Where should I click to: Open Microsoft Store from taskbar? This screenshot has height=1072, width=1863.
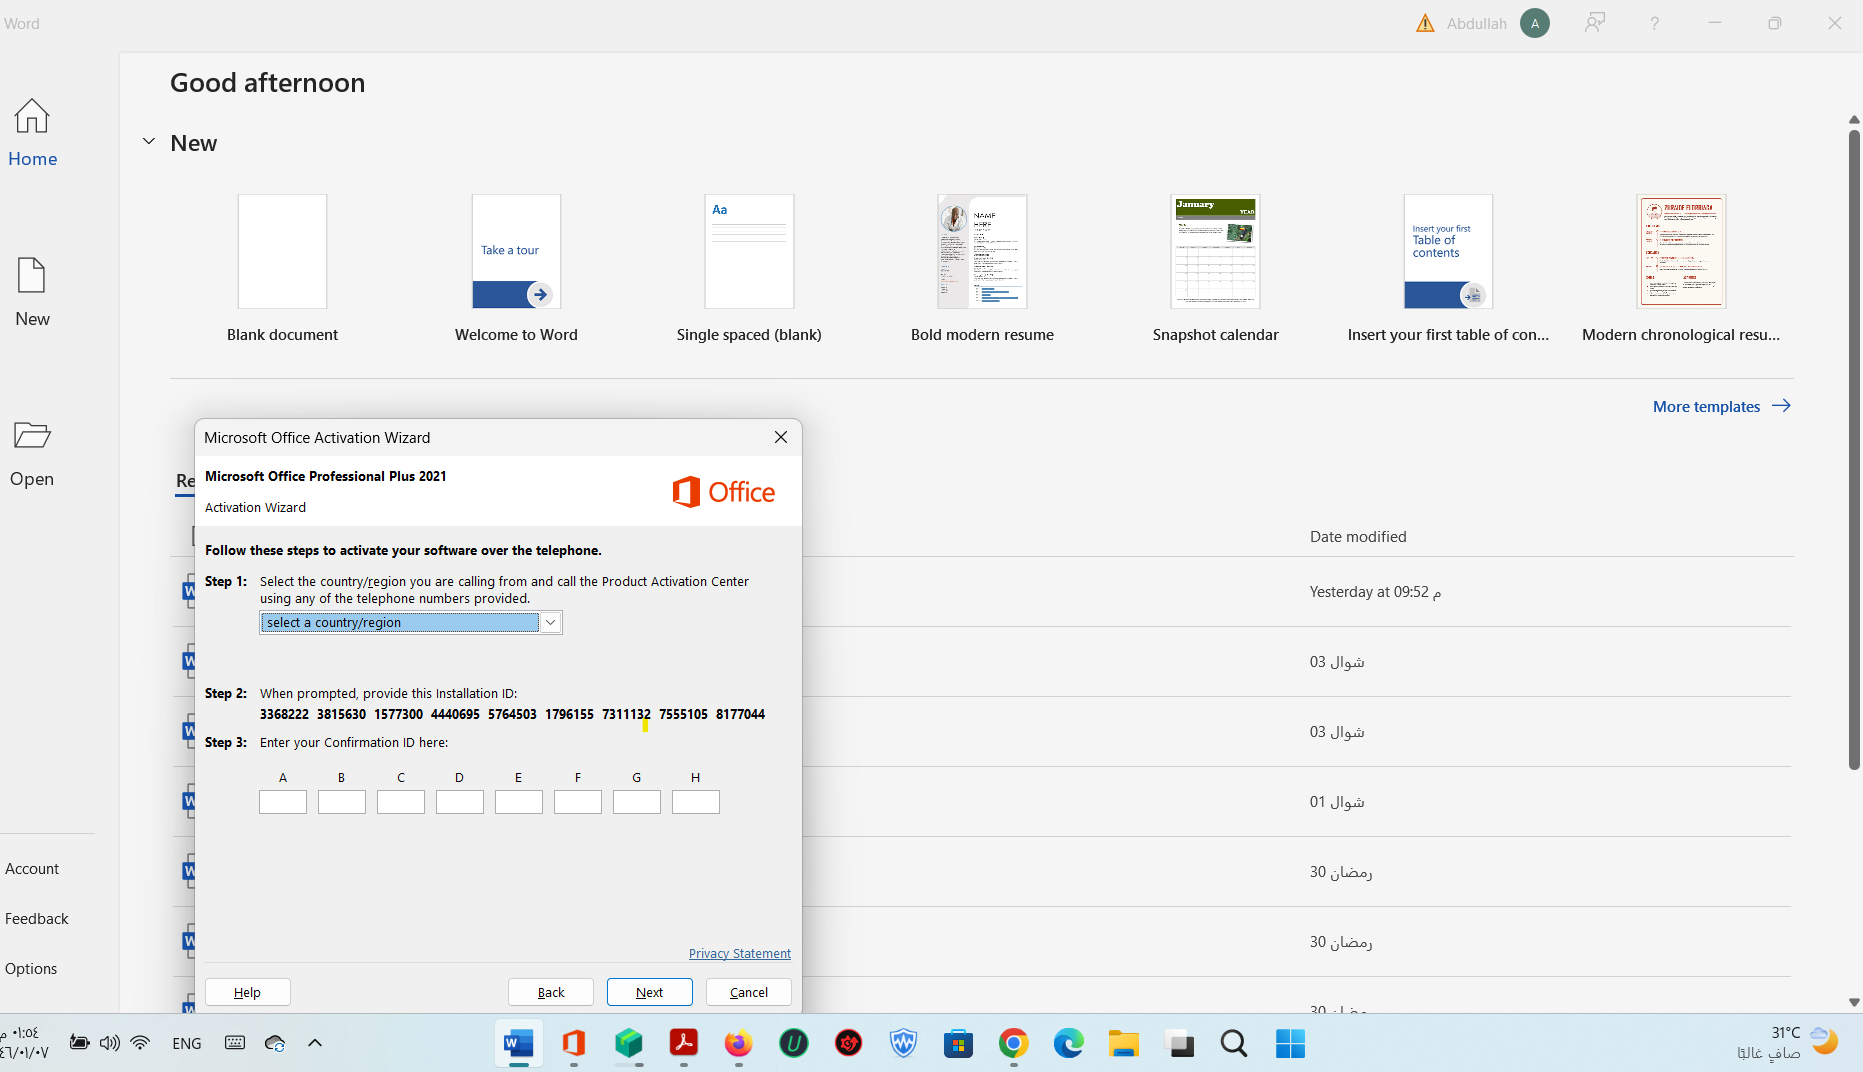click(x=959, y=1044)
